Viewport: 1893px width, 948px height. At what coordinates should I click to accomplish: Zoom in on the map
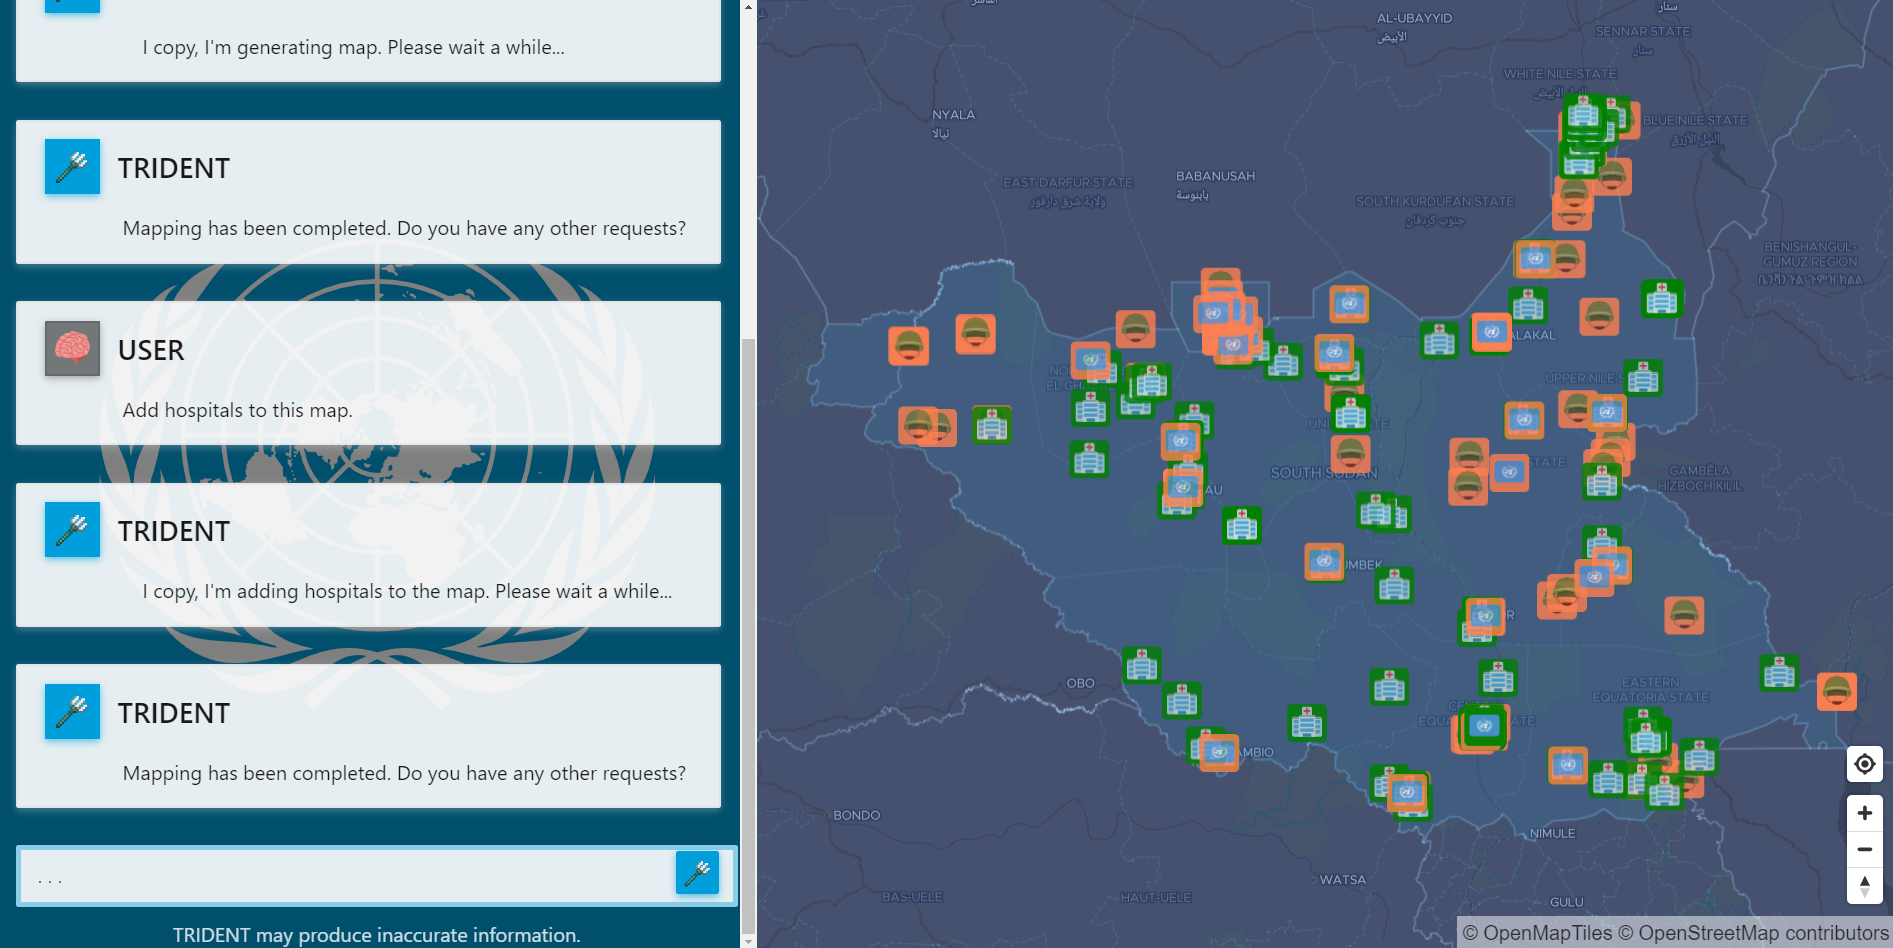(1863, 813)
